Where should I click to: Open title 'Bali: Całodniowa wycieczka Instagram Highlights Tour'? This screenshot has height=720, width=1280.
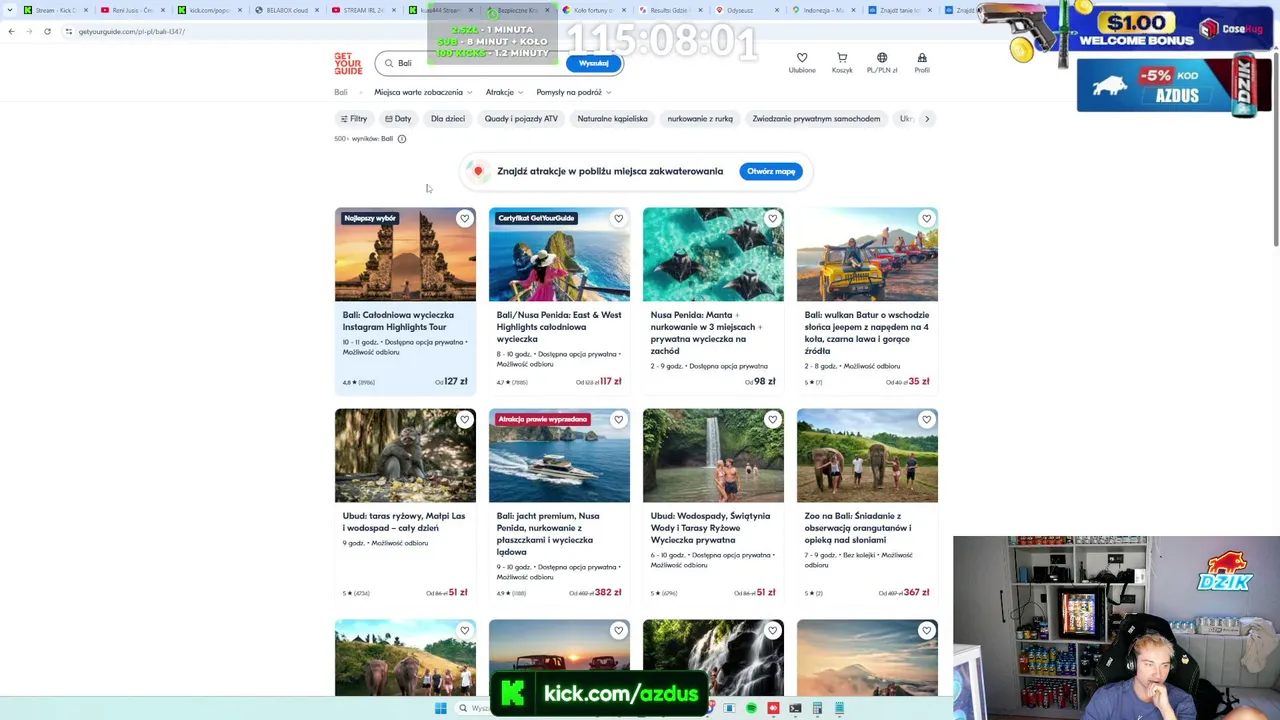pos(398,321)
